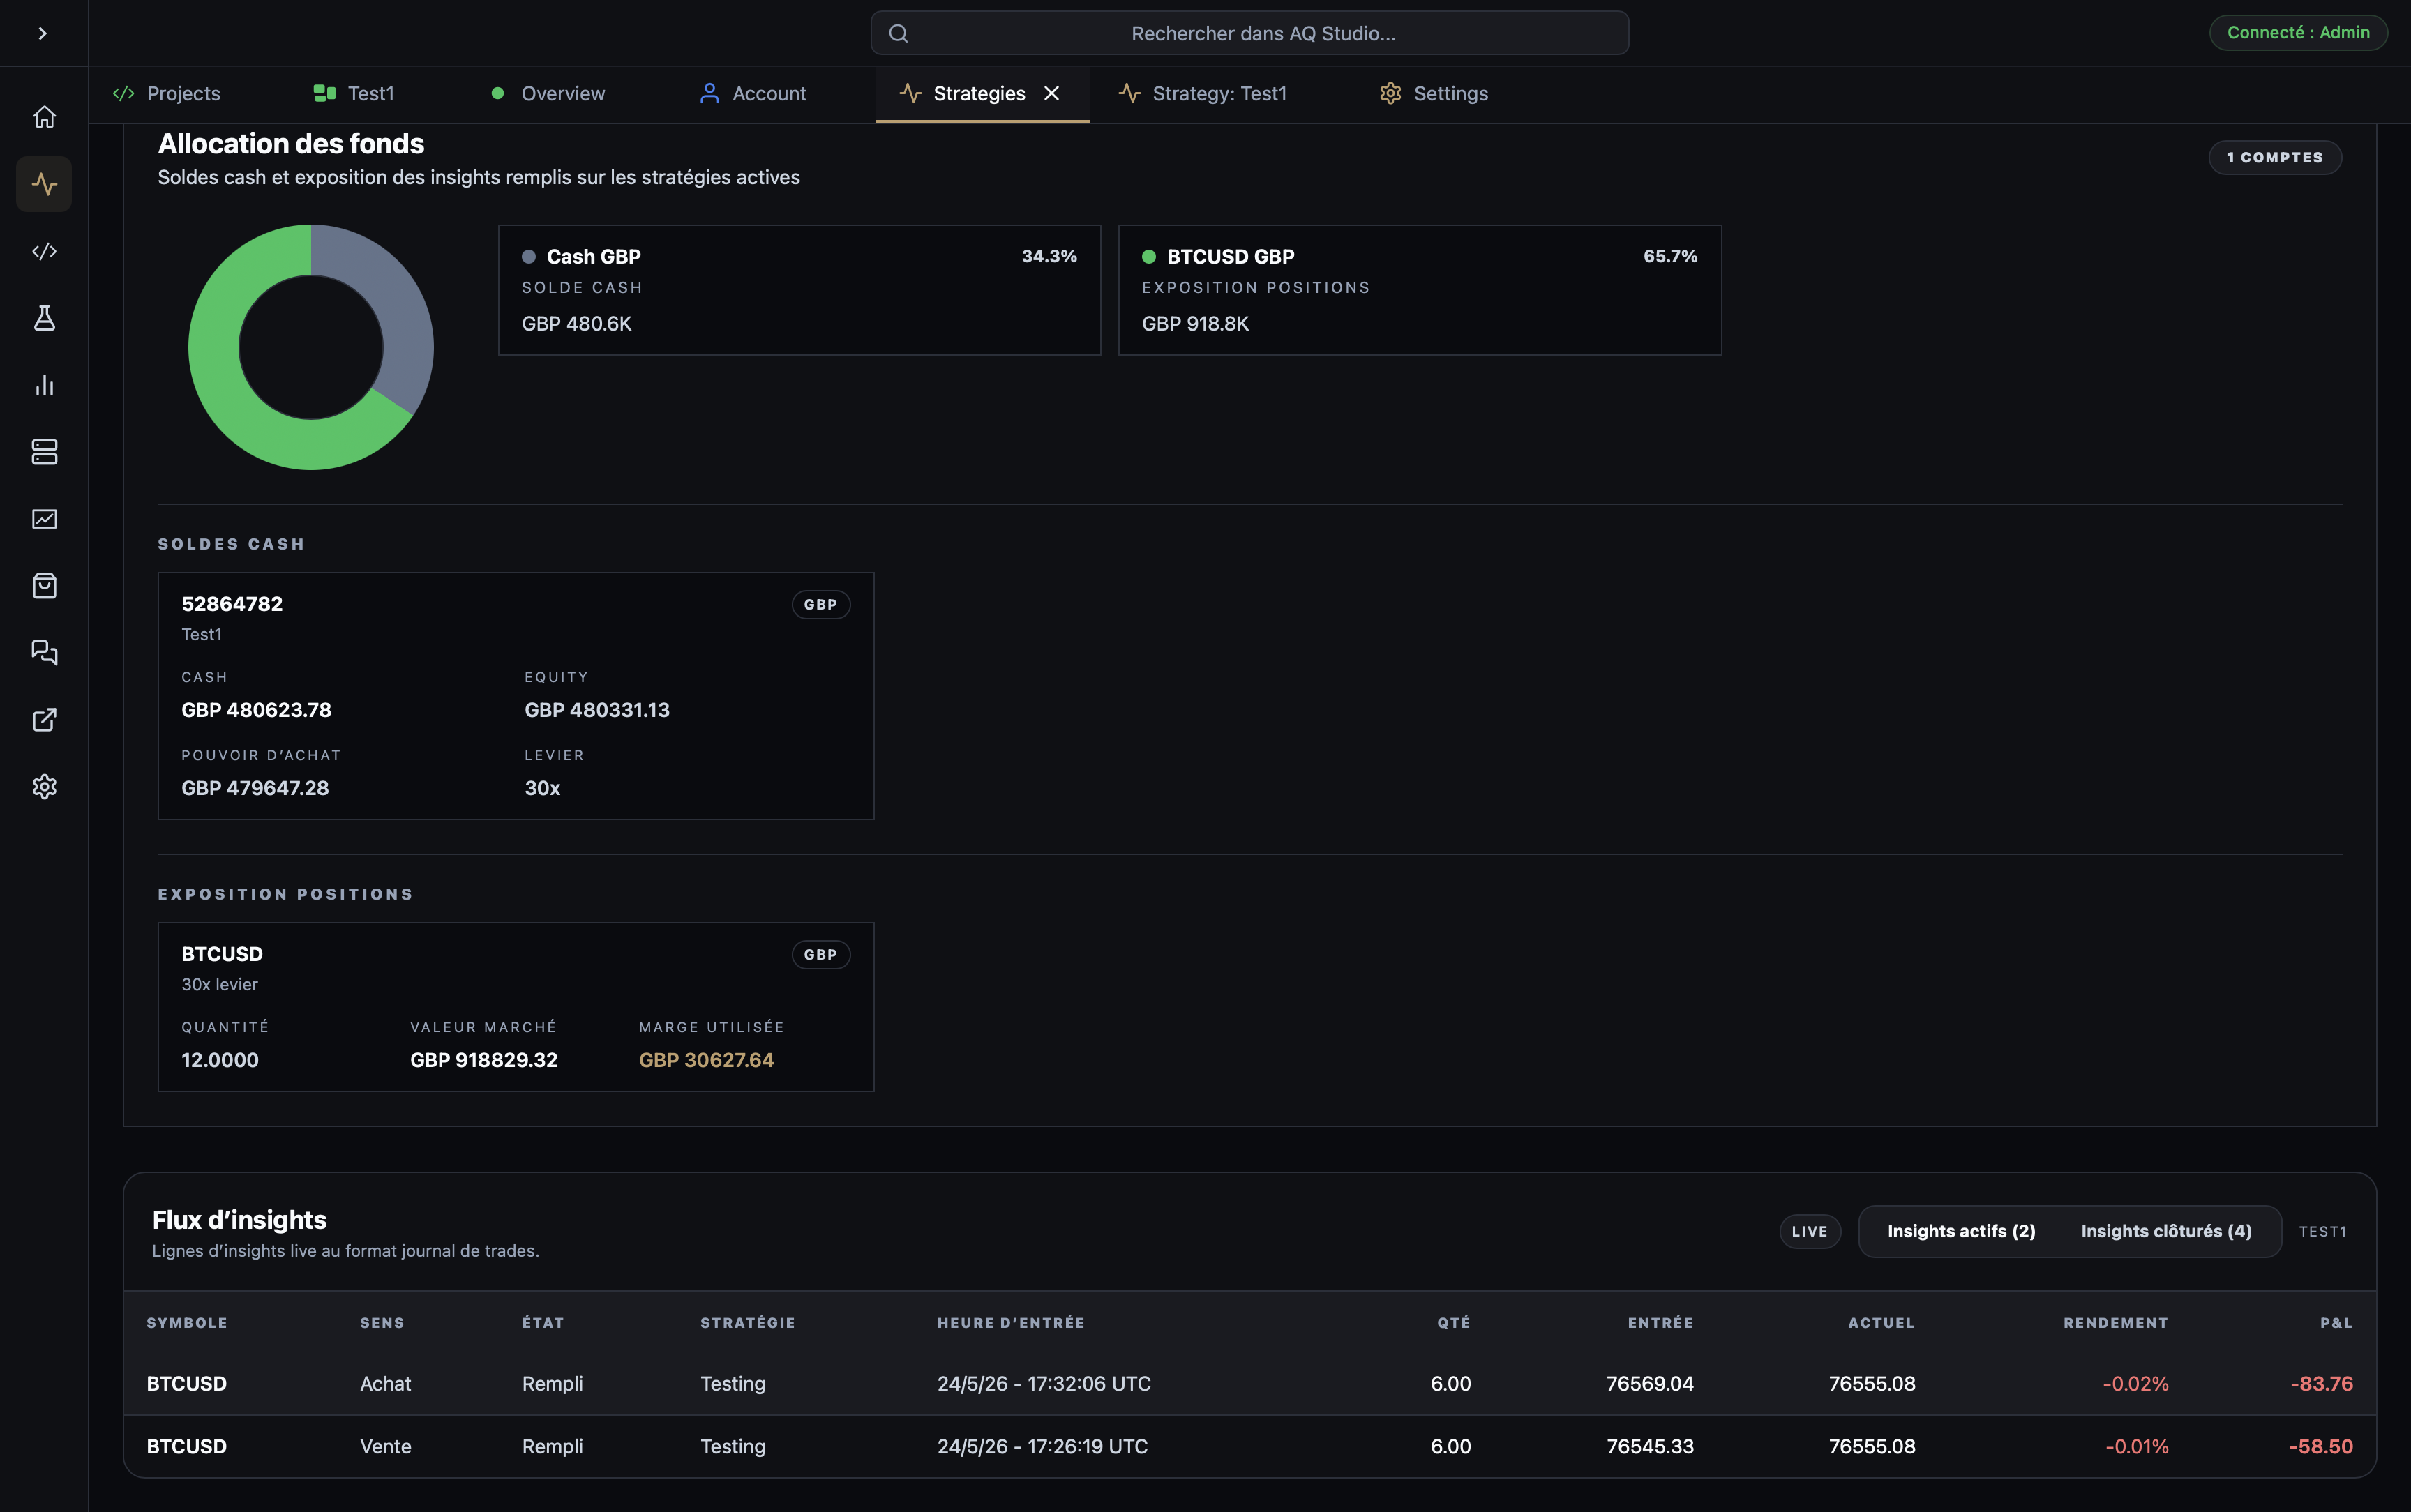Open the server stack icon in sidebar

[x=44, y=452]
